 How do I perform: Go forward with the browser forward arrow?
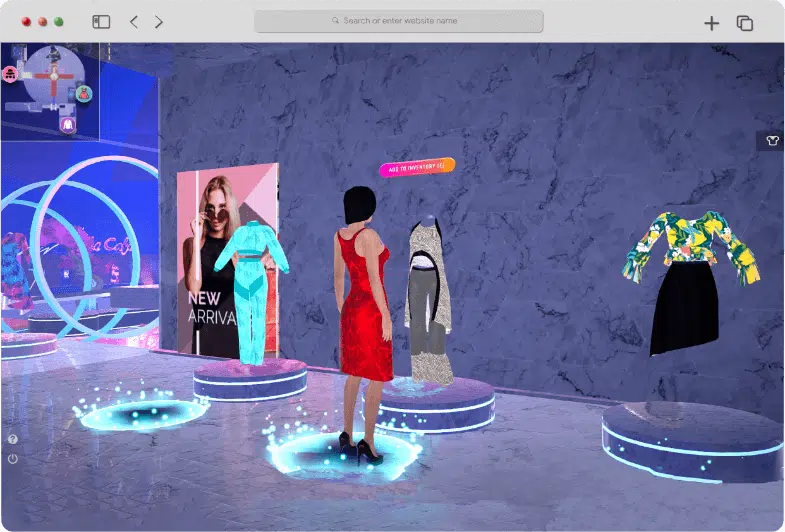coord(159,22)
